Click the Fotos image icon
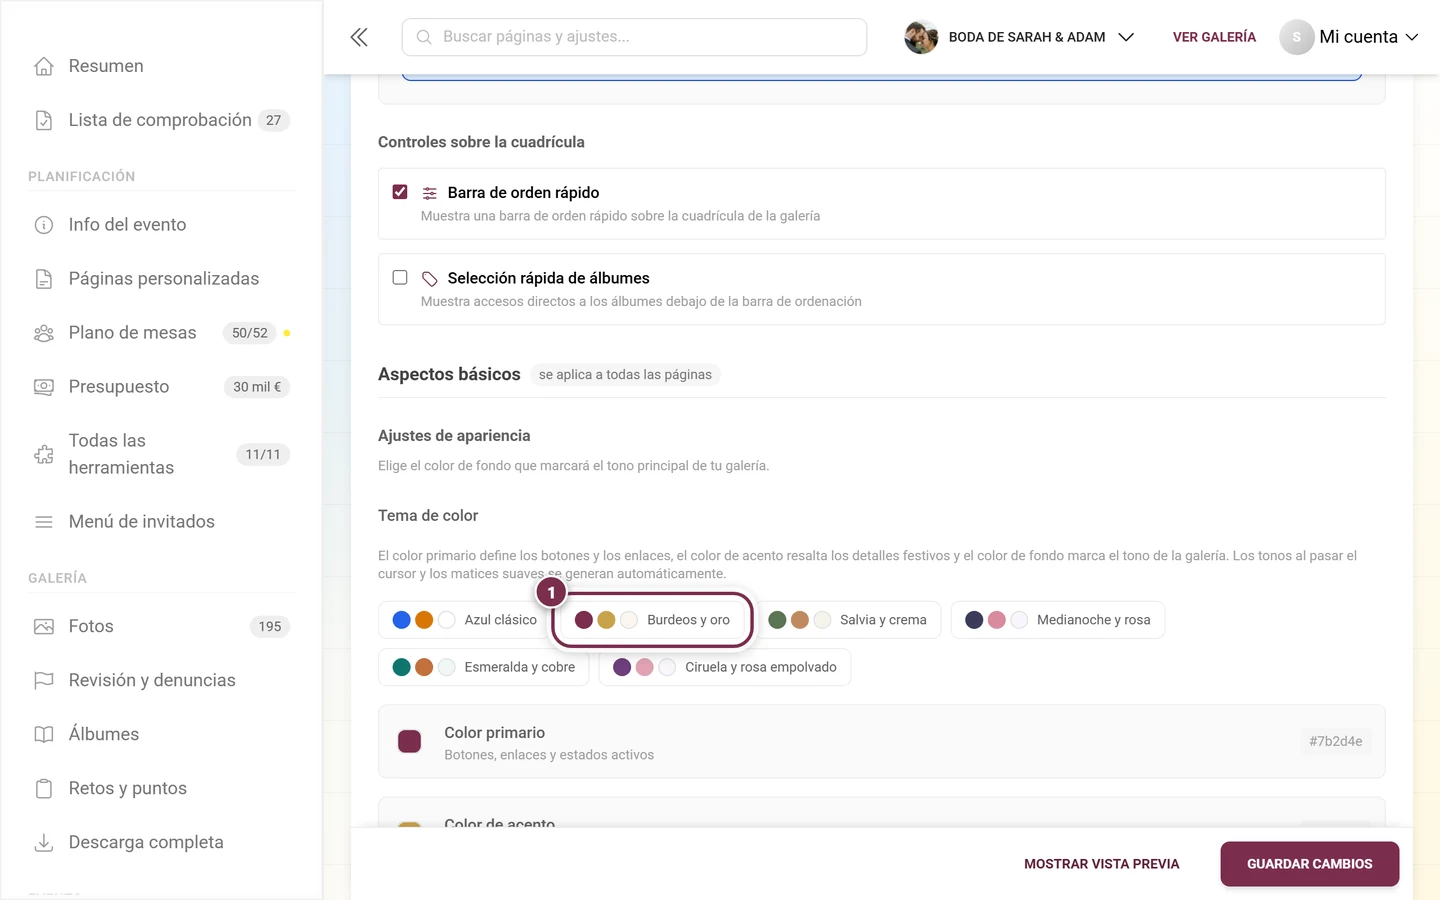The image size is (1440, 900). [x=44, y=627]
